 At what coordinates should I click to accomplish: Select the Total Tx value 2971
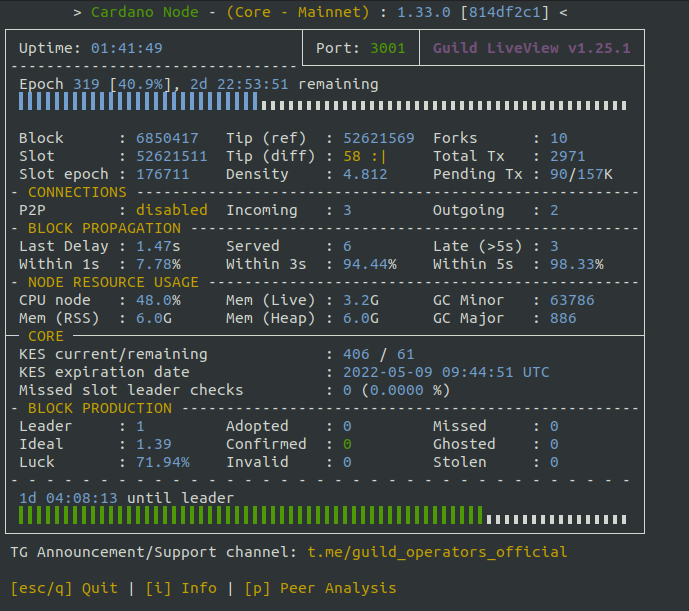[567, 156]
